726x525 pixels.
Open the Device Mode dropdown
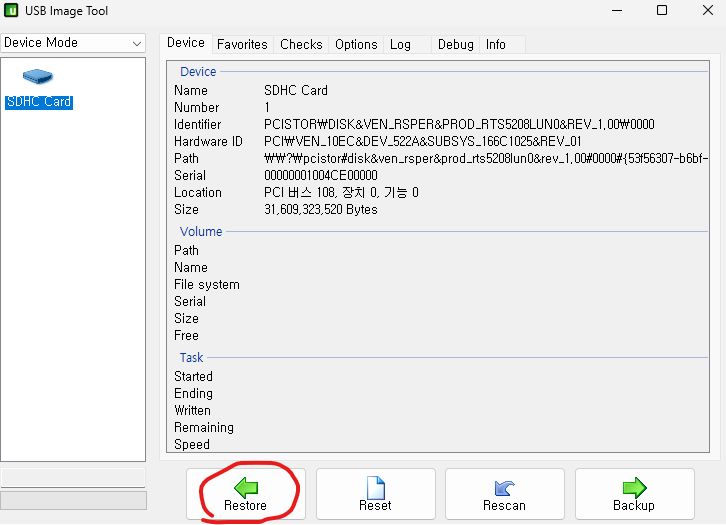[x=73, y=43]
